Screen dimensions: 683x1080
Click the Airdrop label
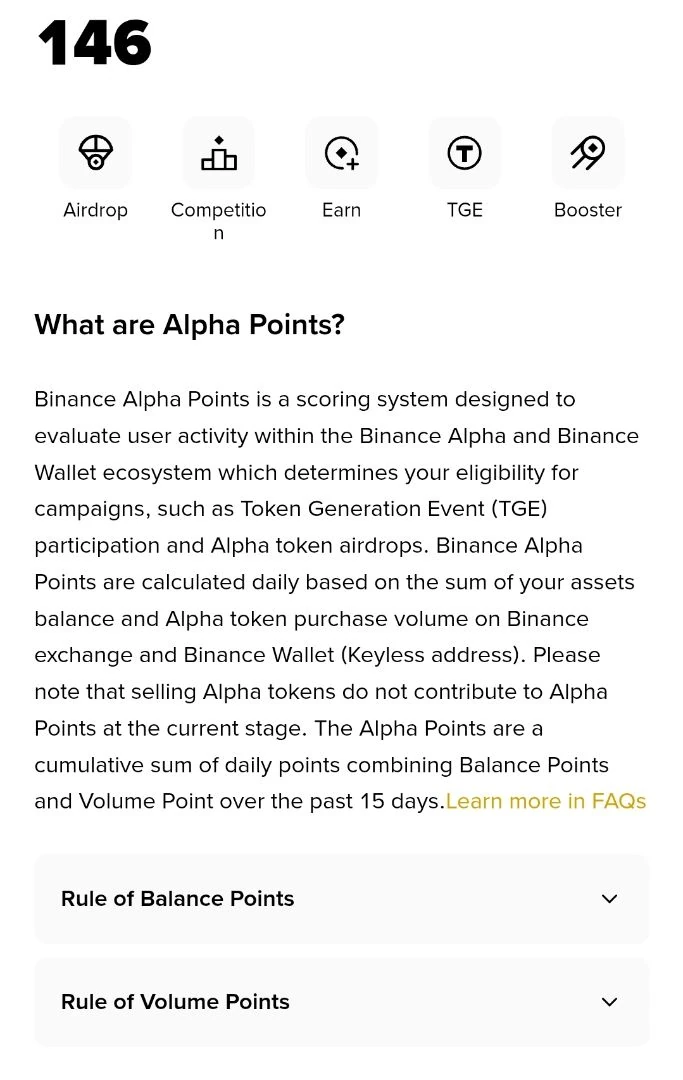(x=95, y=209)
